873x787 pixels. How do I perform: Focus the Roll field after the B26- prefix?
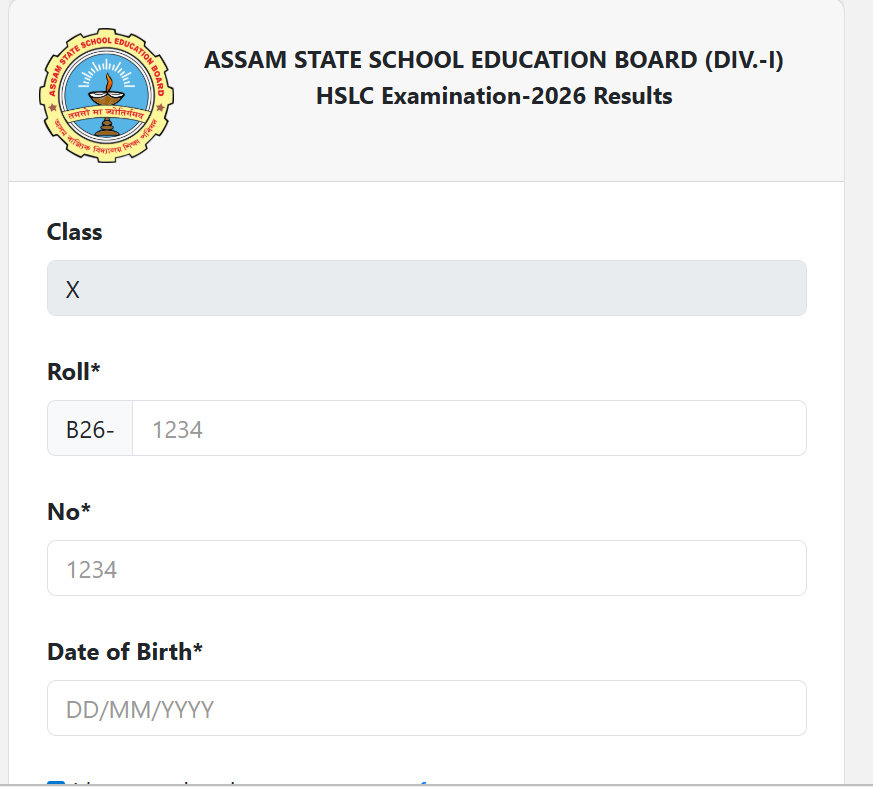(468, 429)
